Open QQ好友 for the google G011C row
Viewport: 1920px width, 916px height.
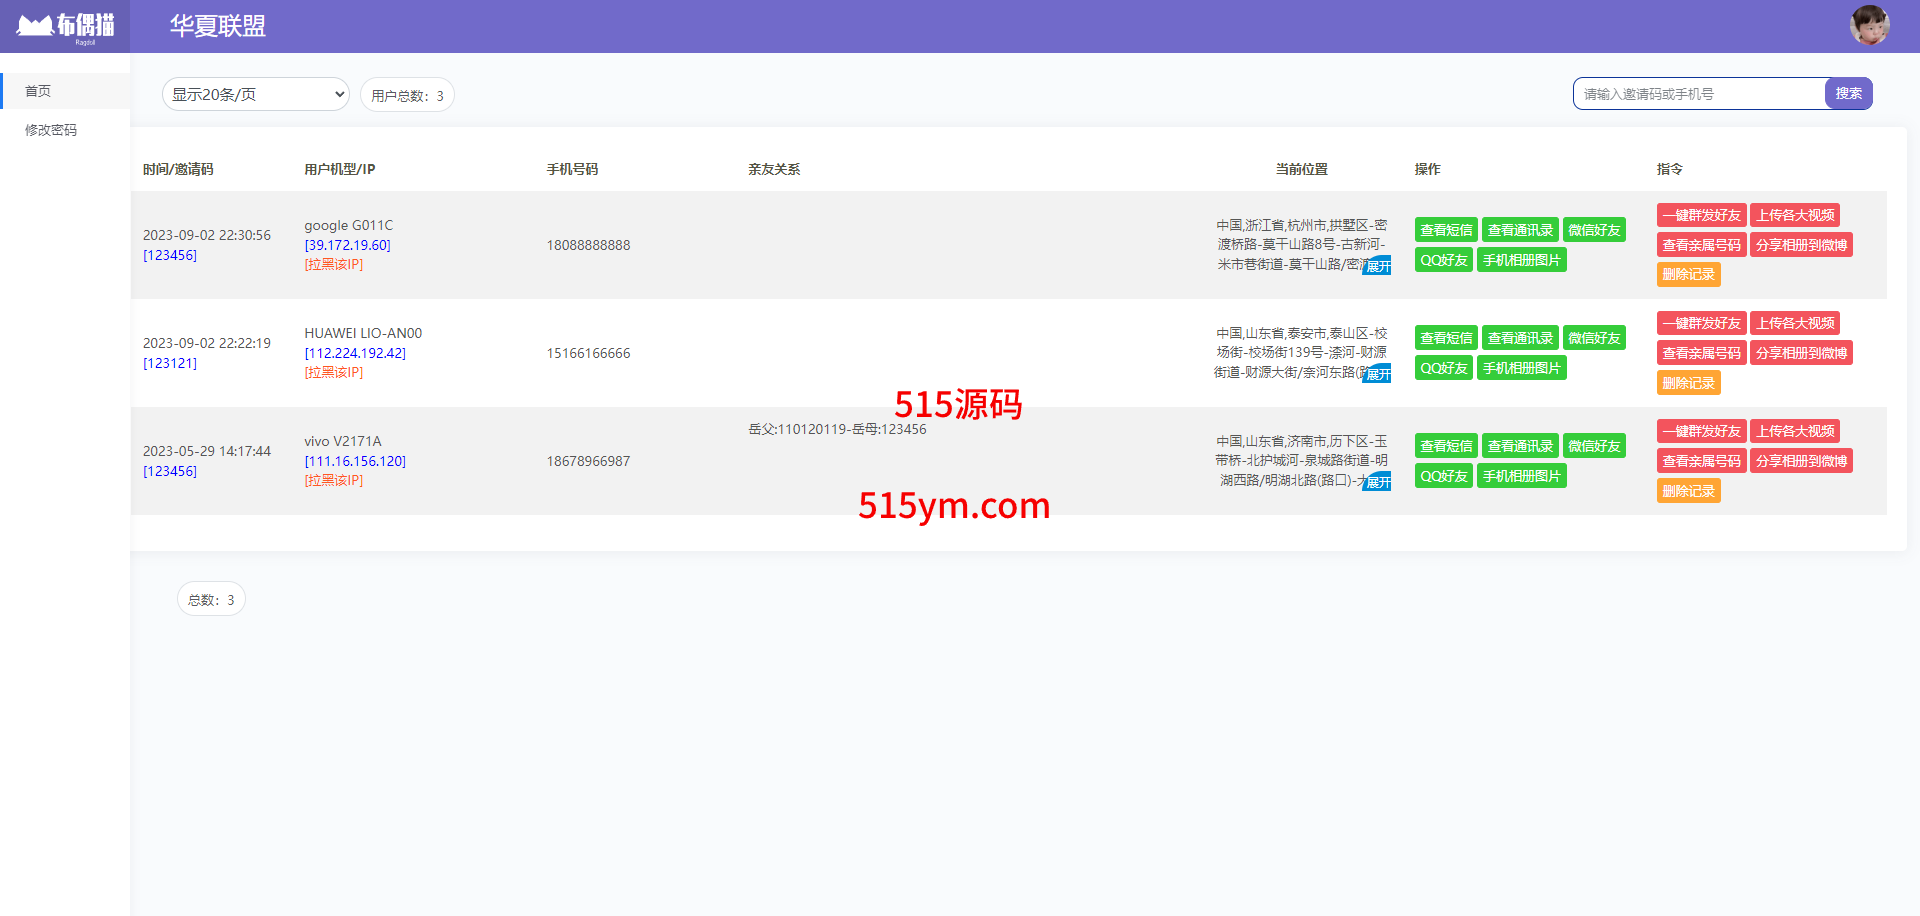click(1443, 260)
